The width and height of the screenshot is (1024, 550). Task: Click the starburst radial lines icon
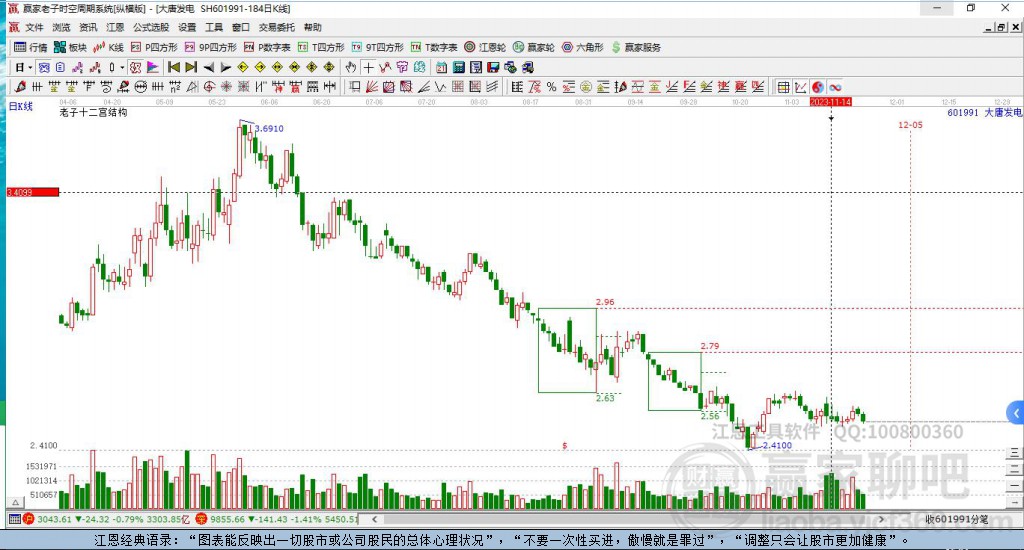click(x=227, y=87)
